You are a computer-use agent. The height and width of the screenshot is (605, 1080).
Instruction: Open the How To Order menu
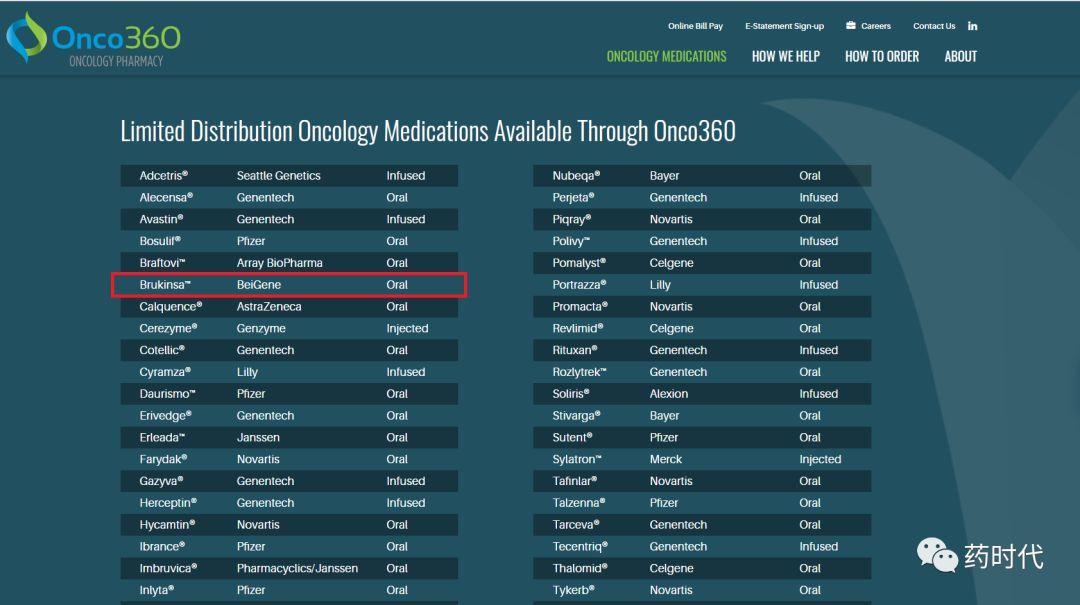click(x=882, y=57)
